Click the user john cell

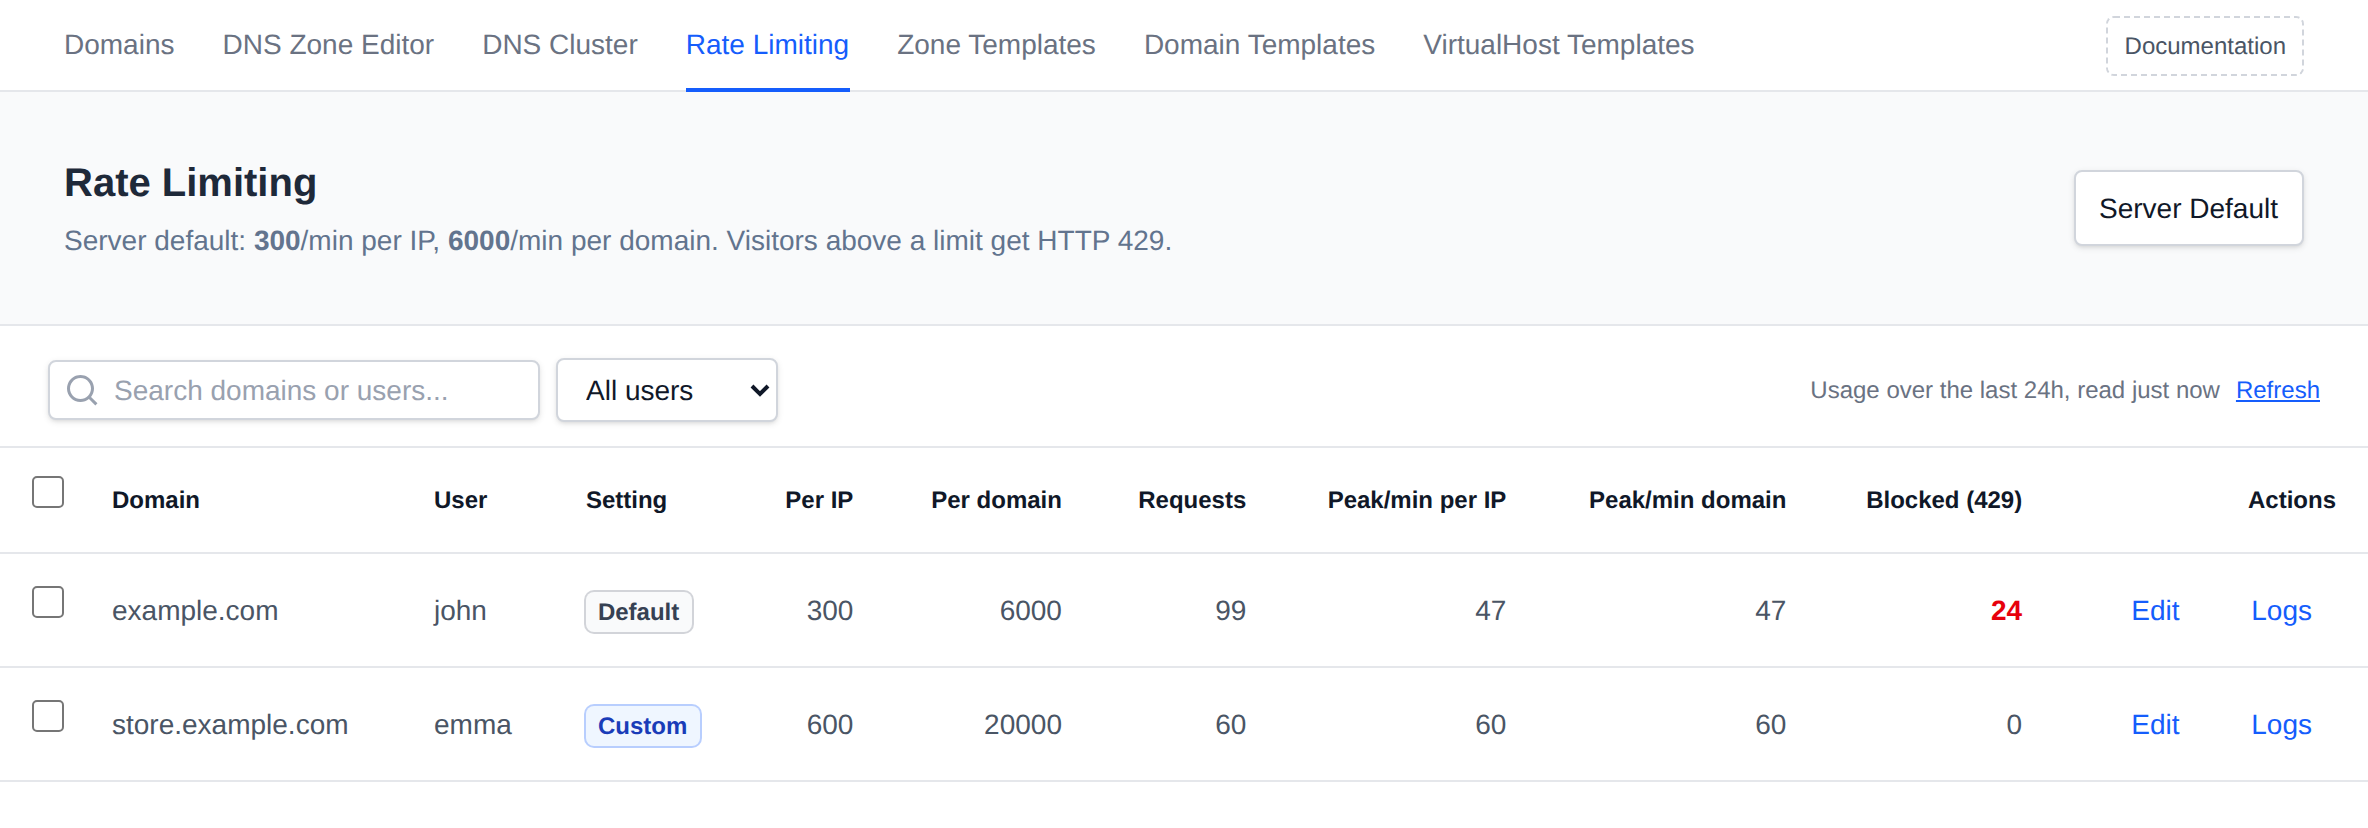pos(460,611)
